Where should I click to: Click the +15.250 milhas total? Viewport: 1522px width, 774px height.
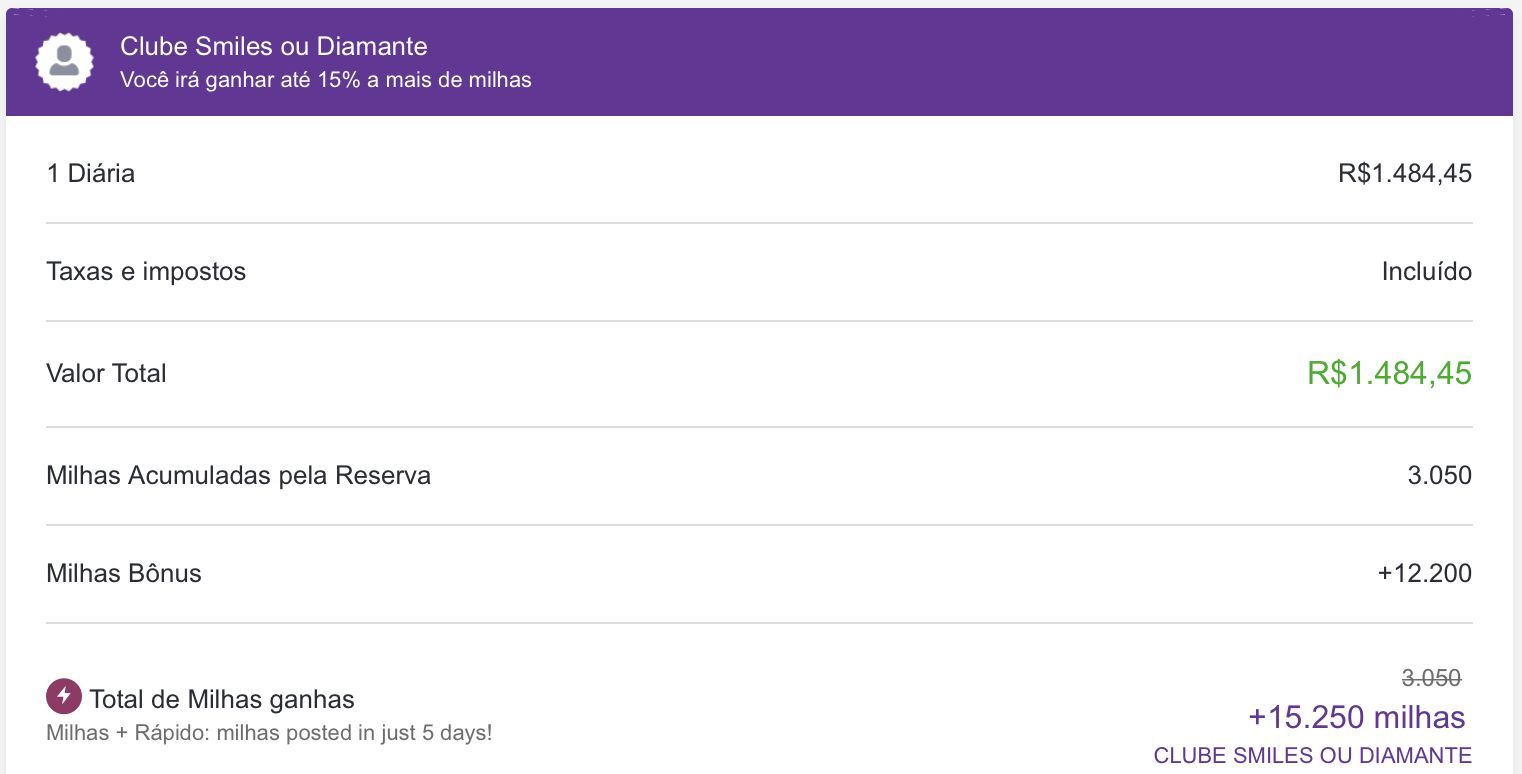coord(1357,717)
